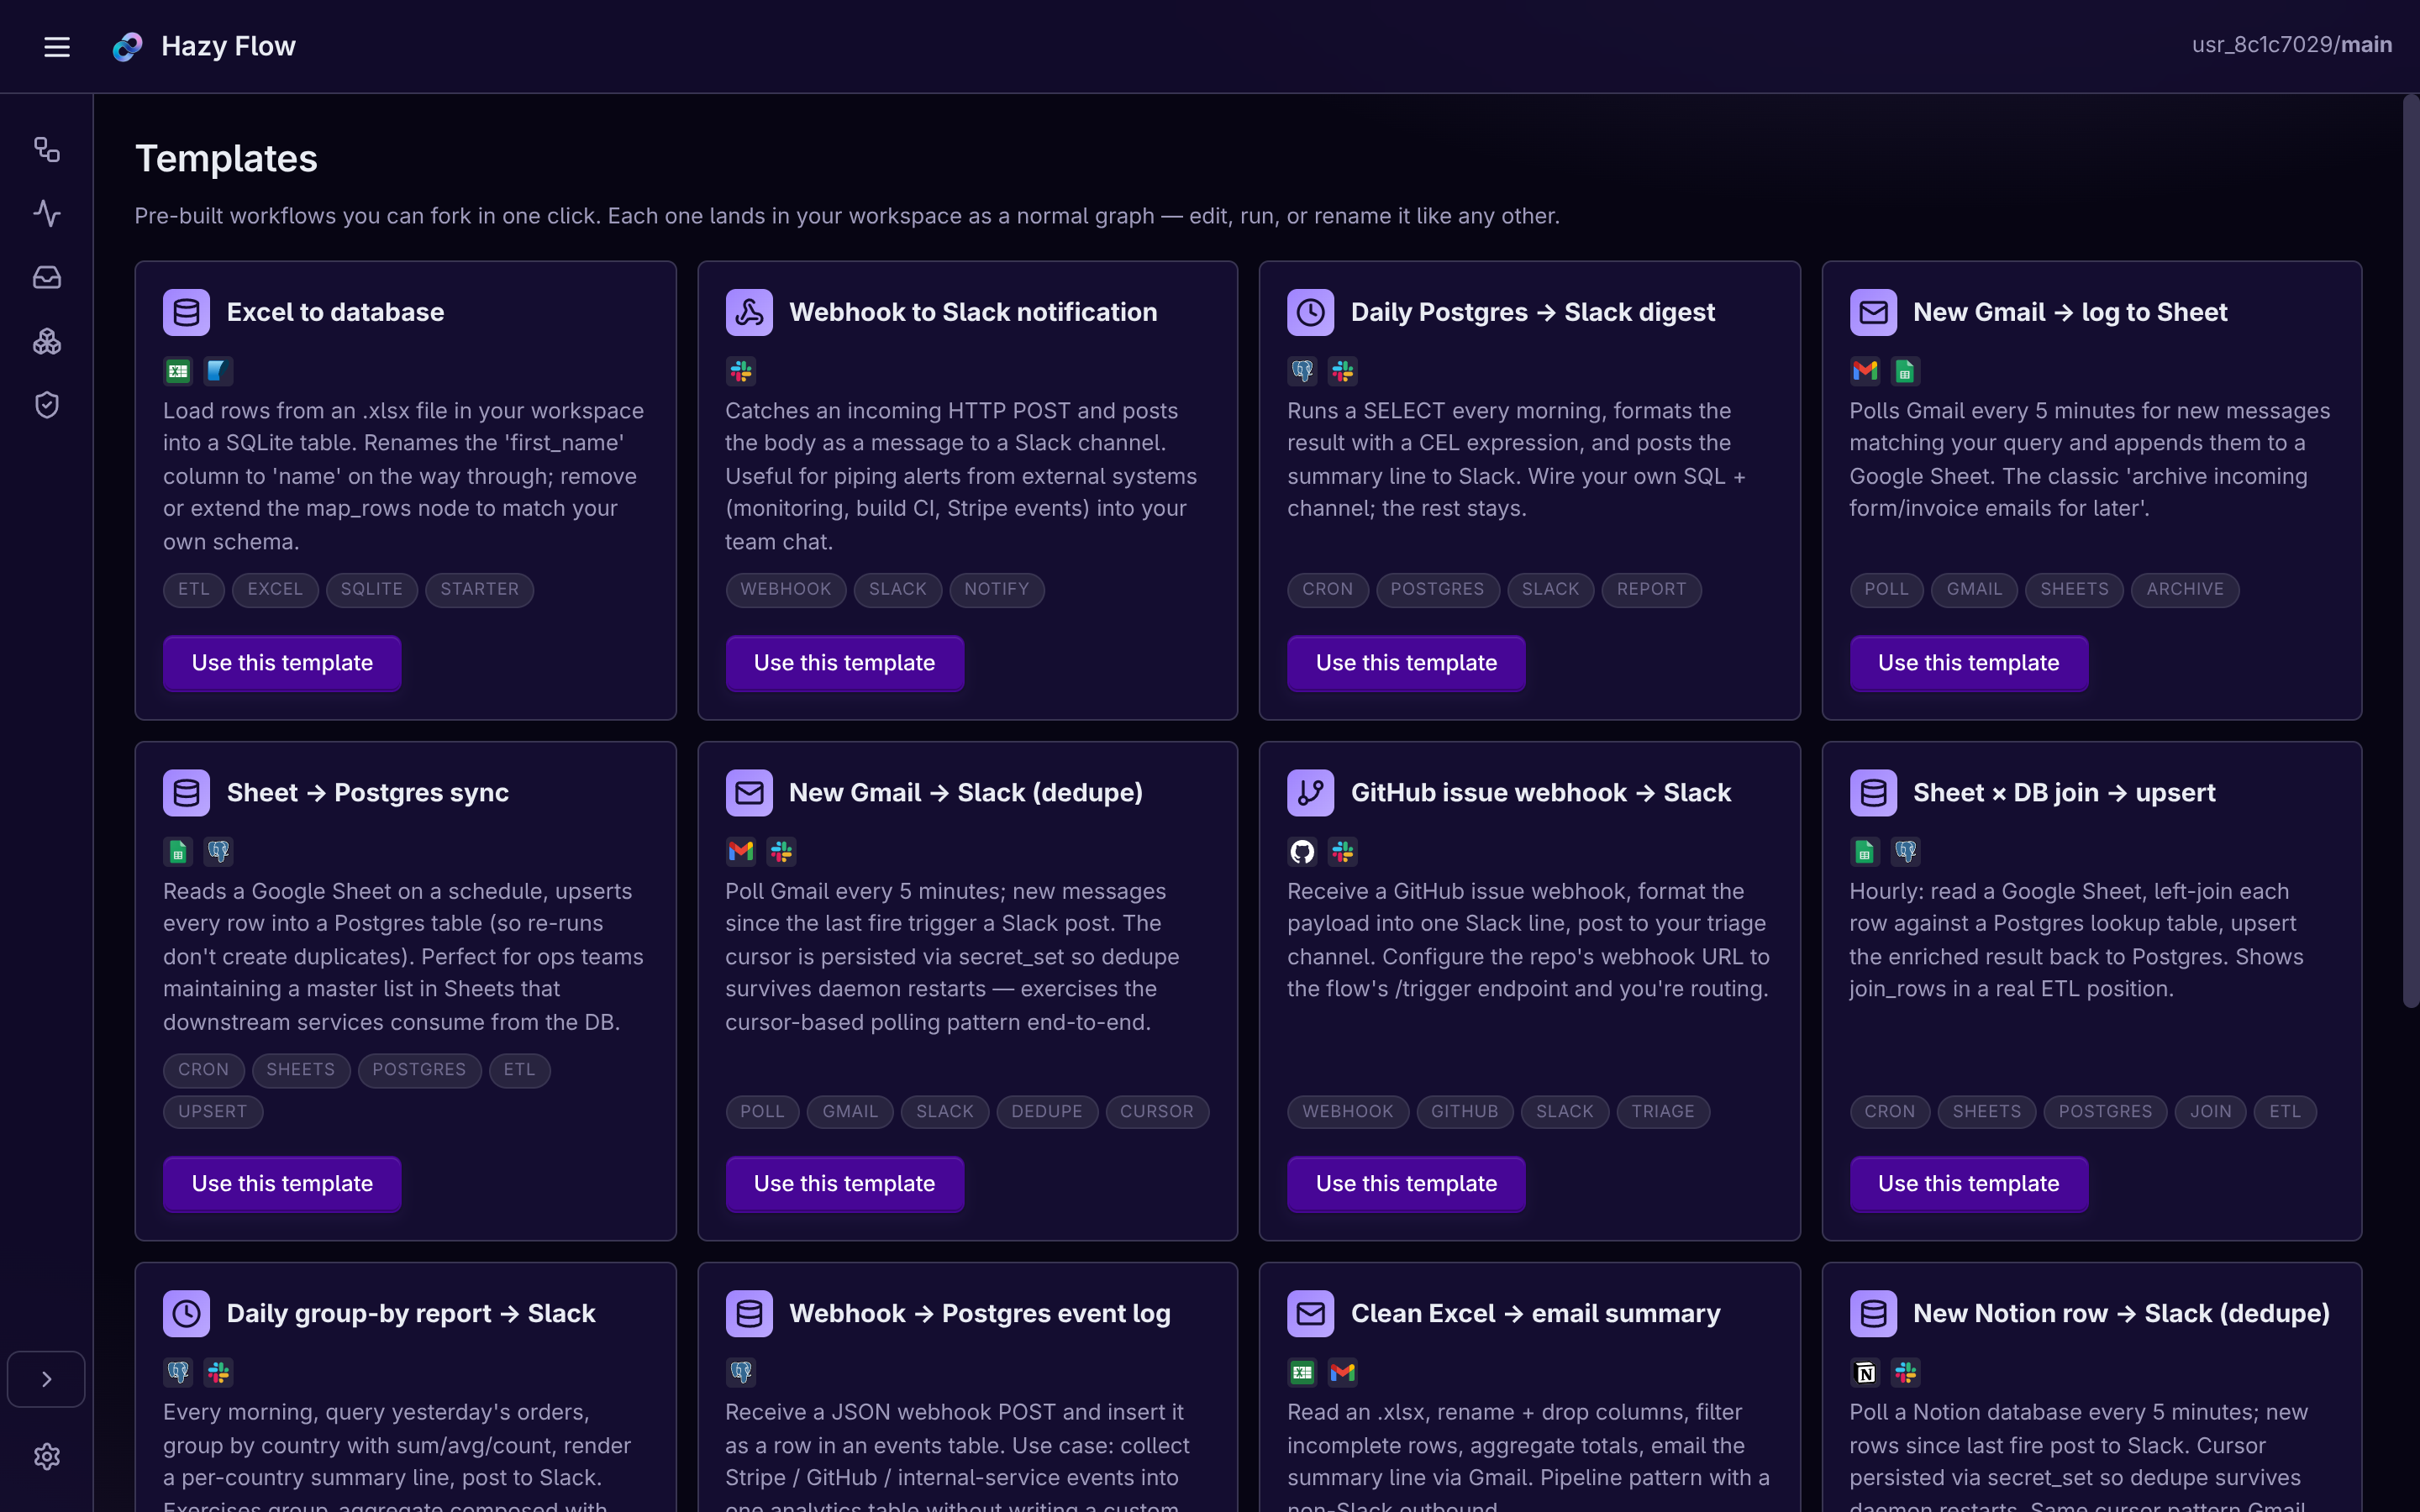Use the Webhook to Slack notification template
The width and height of the screenshot is (2420, 1512).
(x=844, y=663)
